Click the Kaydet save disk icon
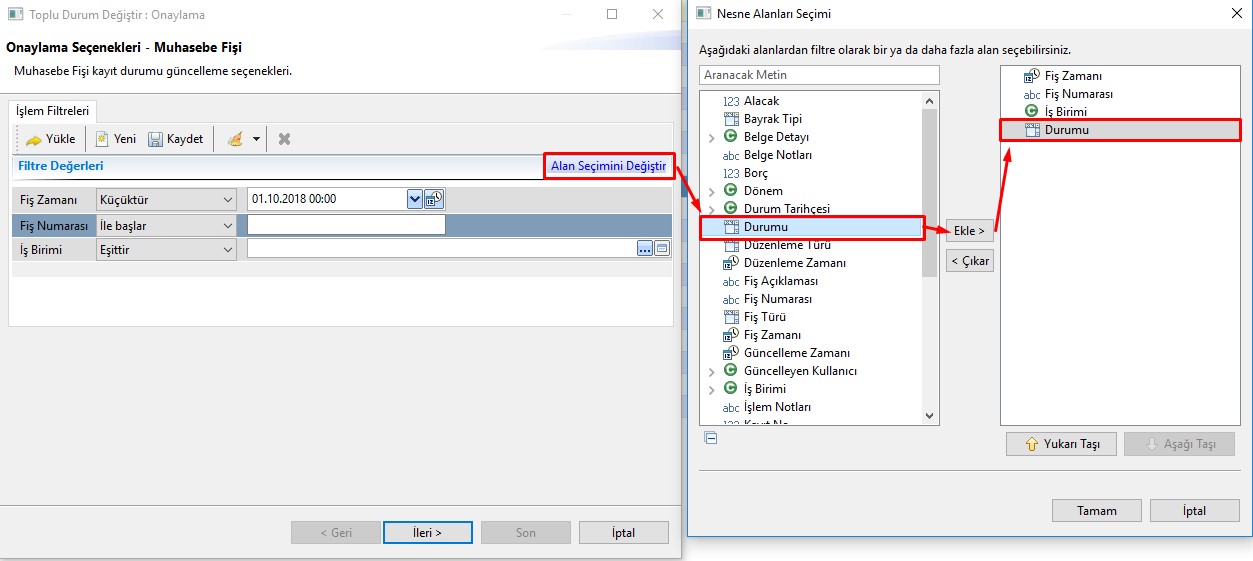The image size is (1253, 561). (x=156, y=139)
